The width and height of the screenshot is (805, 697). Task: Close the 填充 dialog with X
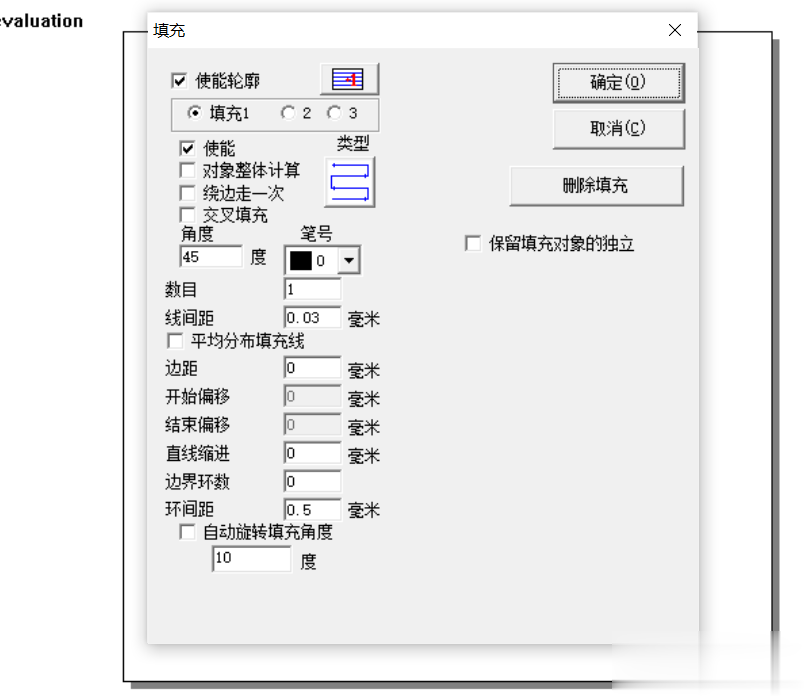(675, 30)
